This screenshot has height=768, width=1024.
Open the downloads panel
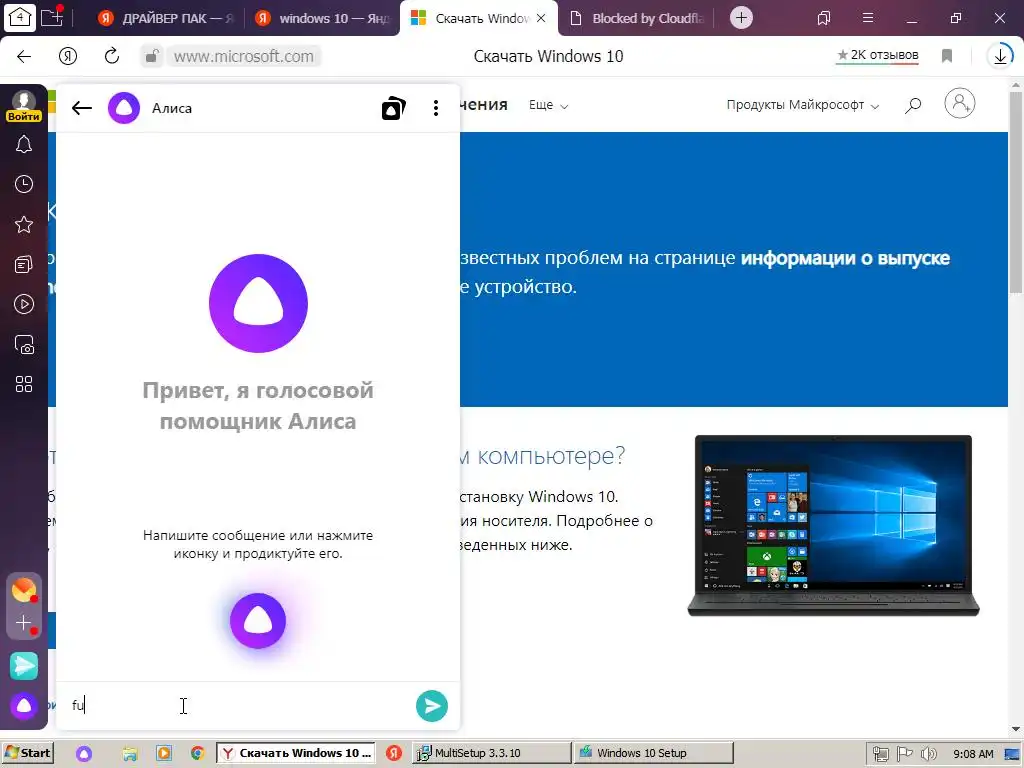click(1000, 56)
